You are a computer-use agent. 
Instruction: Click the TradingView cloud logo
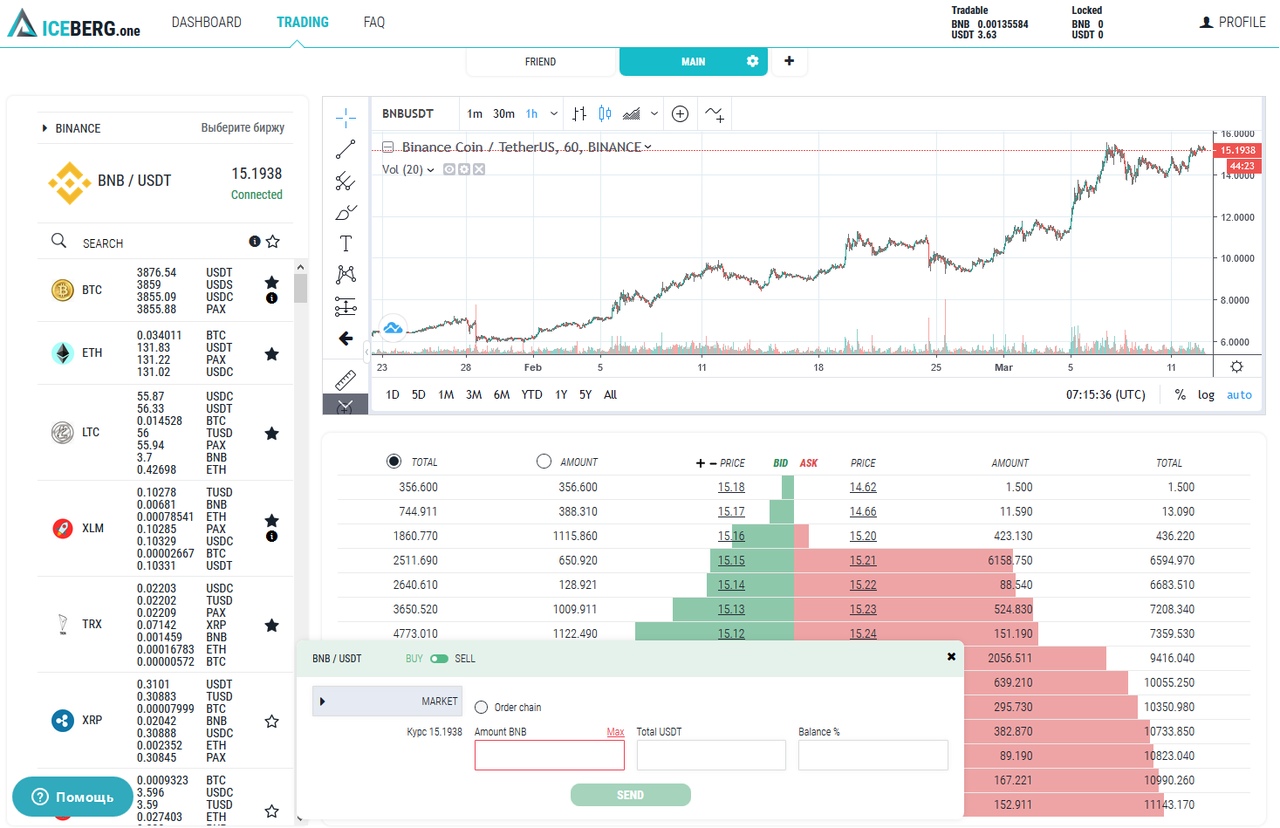click(x=393, y=328)
